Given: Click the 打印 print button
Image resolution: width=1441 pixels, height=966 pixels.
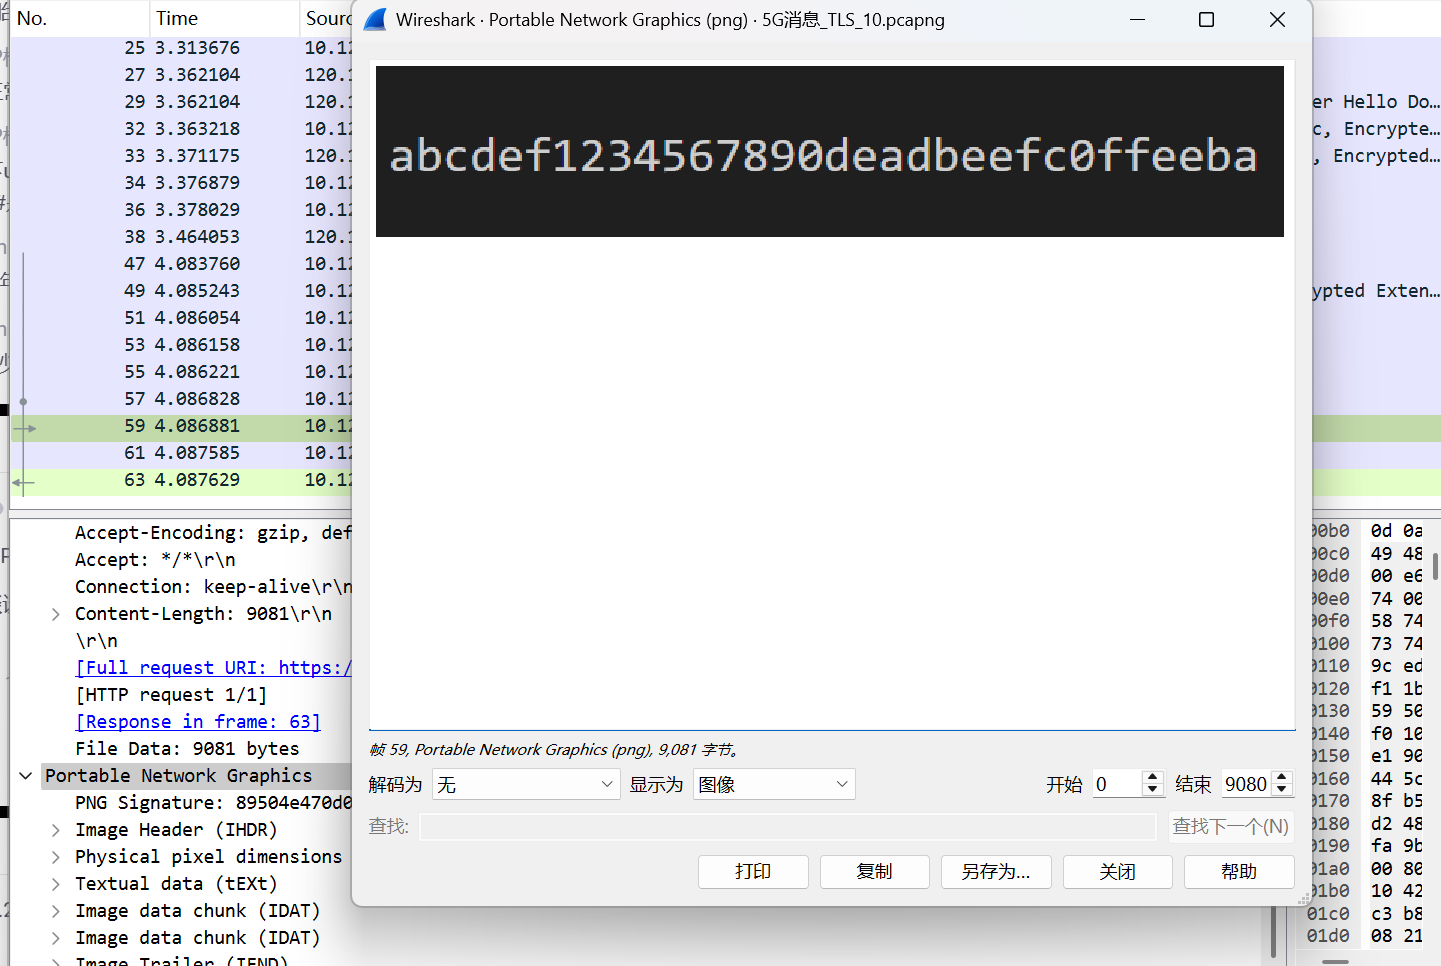Looking at the screenshot, I should [753, 872].
